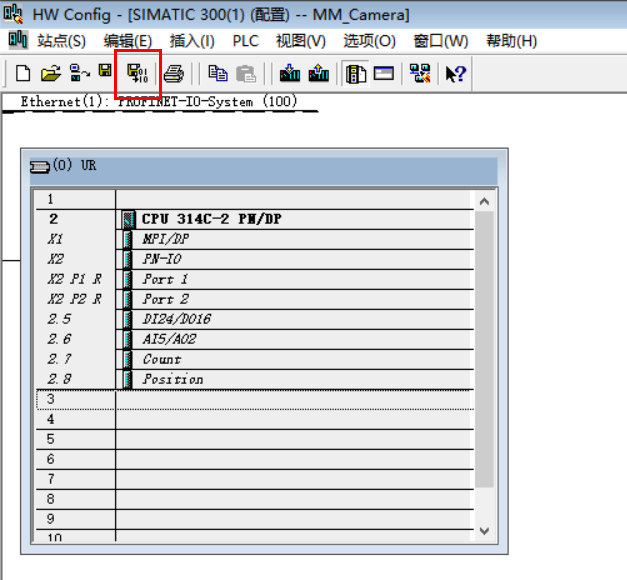Click the Save and Compile icon

point(138,74)
